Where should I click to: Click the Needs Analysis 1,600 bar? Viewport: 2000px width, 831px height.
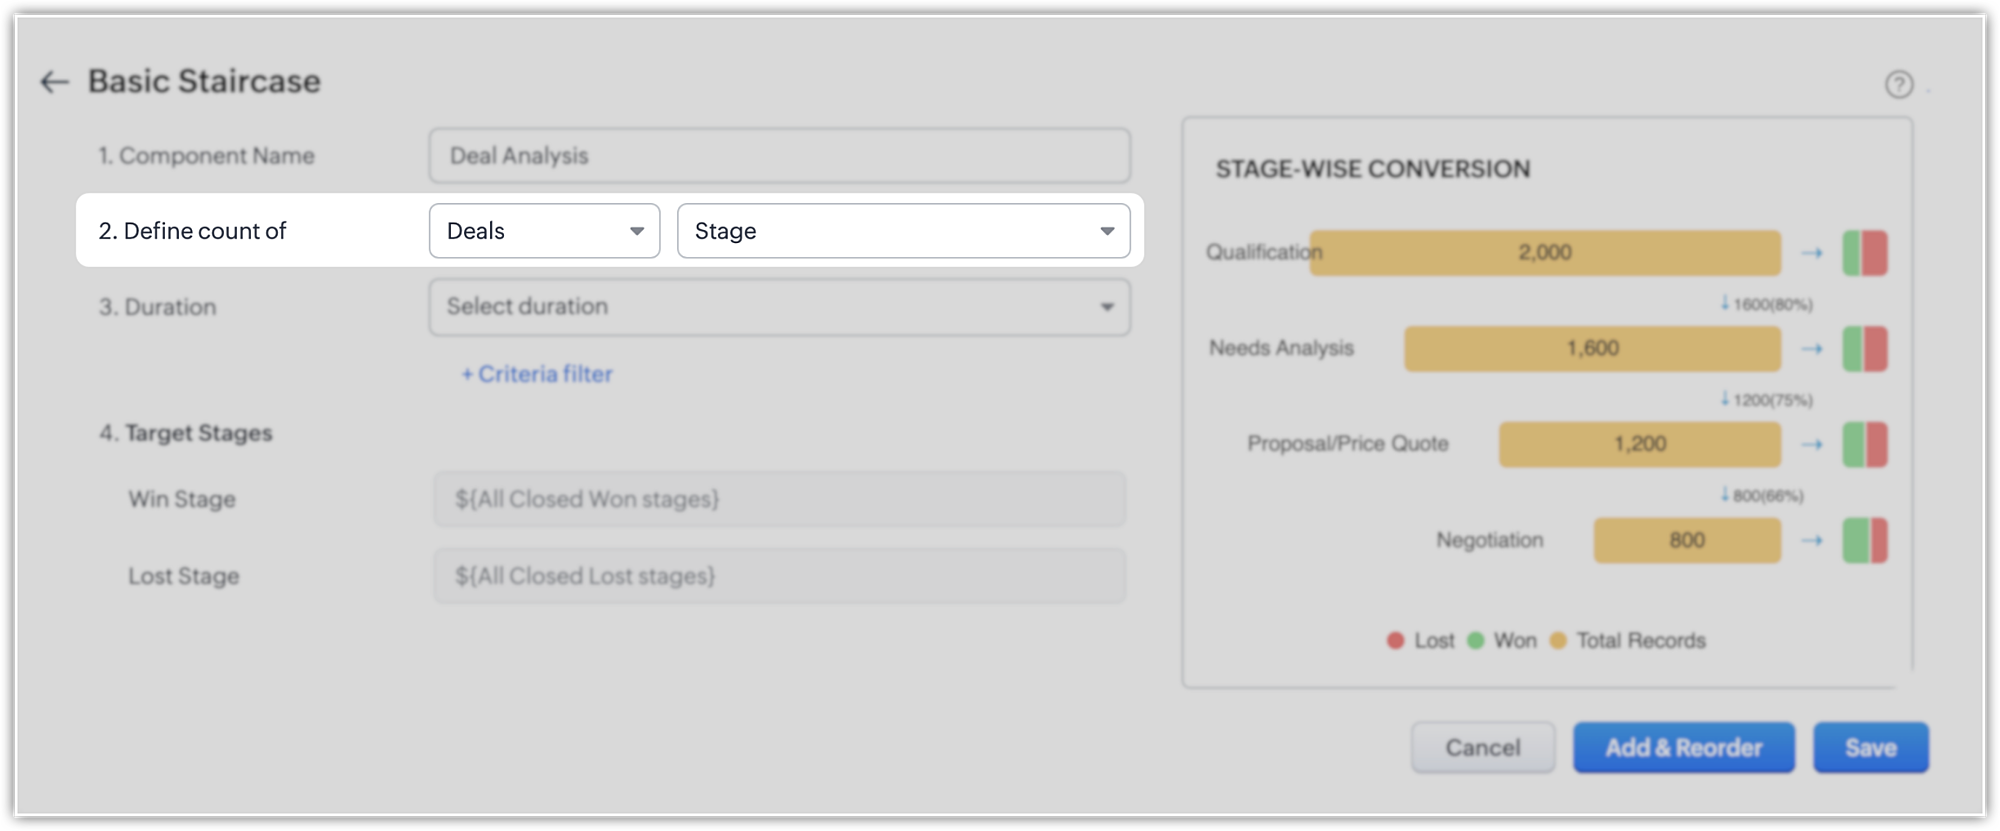click(x=1592, y=349)
